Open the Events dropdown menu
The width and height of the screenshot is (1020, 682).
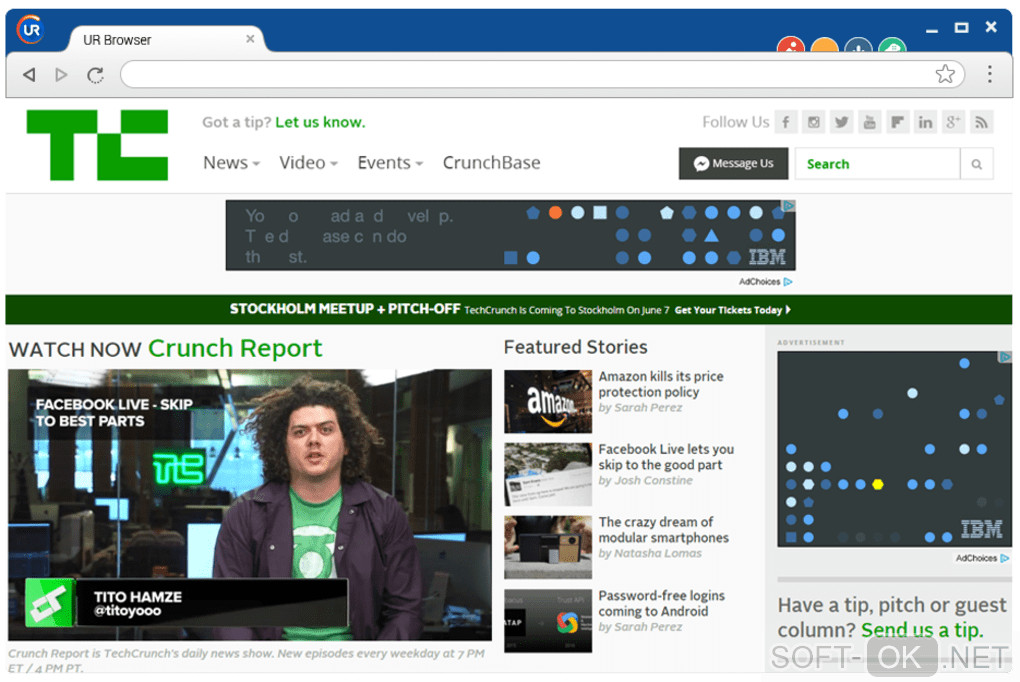point(390,163)
